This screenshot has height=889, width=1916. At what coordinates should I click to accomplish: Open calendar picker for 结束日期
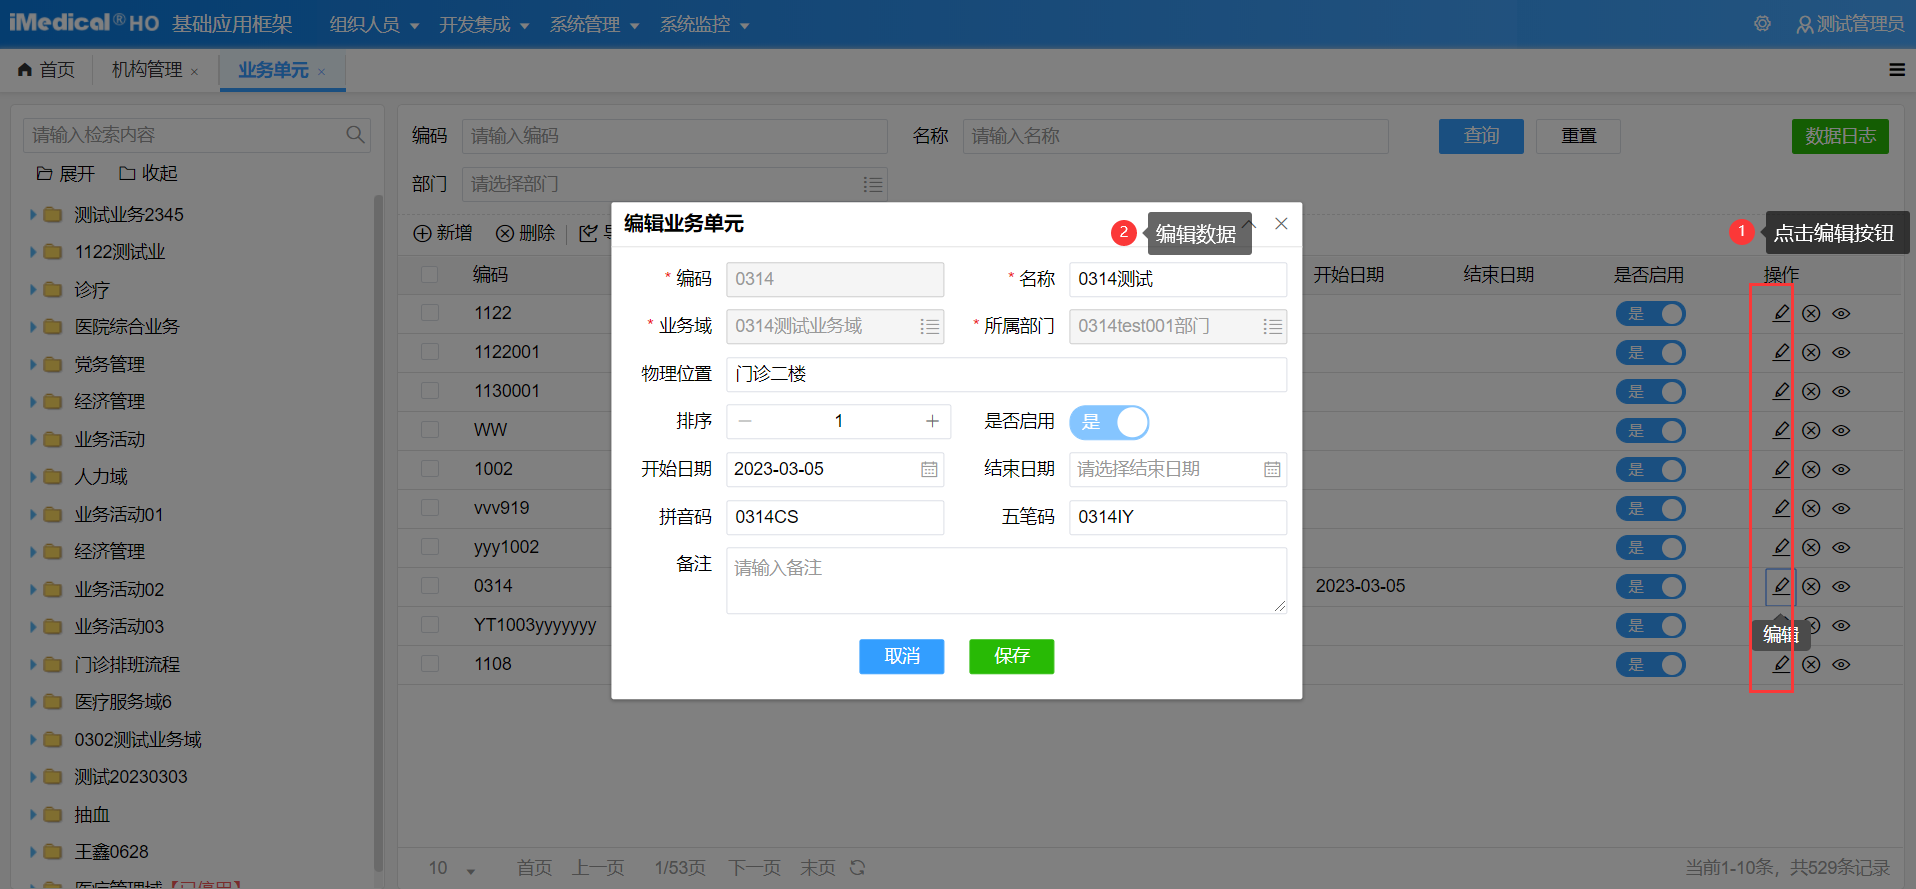tap(1272, 469)
